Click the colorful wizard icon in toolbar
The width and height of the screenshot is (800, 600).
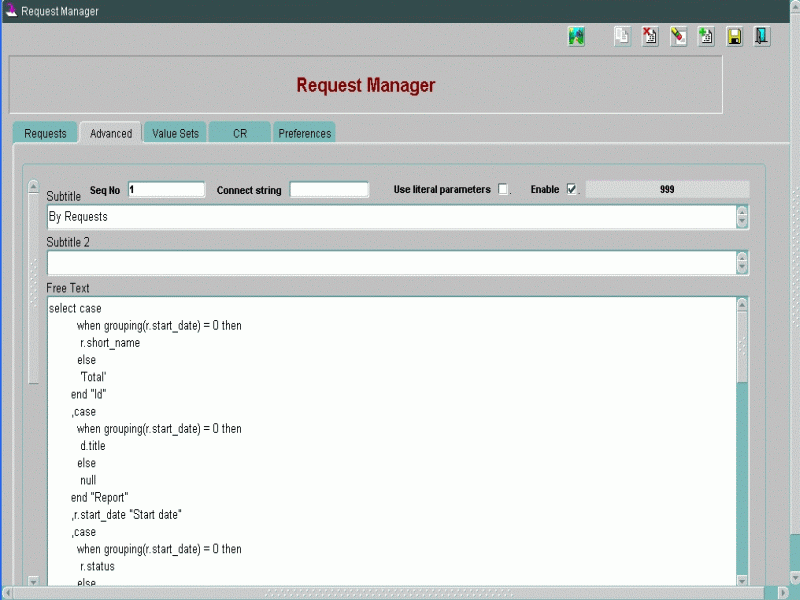[x=576, y=37]
